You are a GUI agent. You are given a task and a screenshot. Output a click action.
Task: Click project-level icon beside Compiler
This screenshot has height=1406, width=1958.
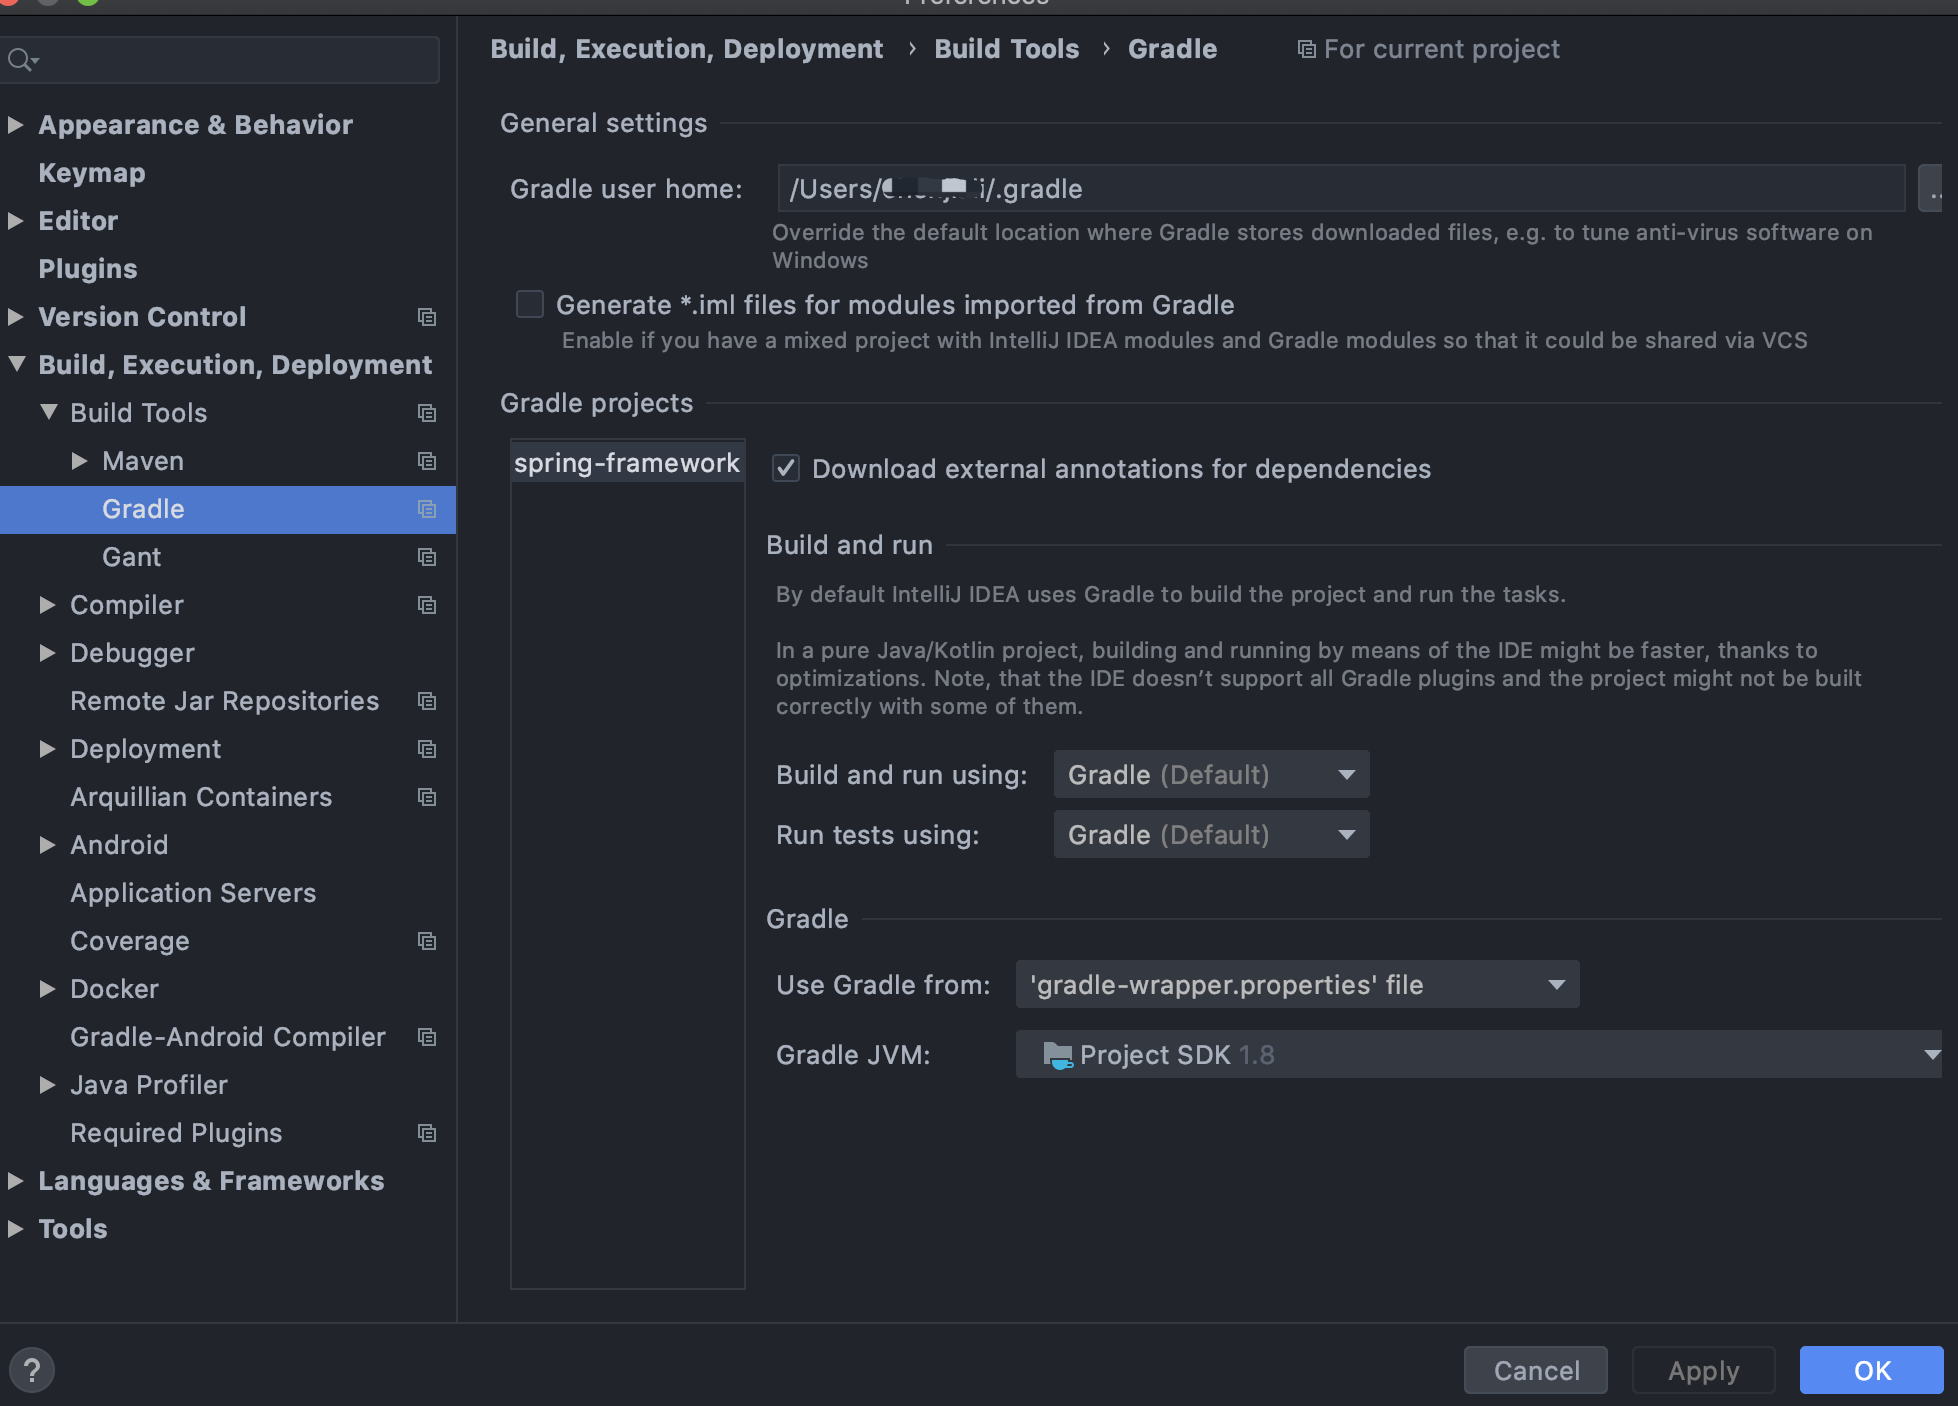click(x=427, y=605)
